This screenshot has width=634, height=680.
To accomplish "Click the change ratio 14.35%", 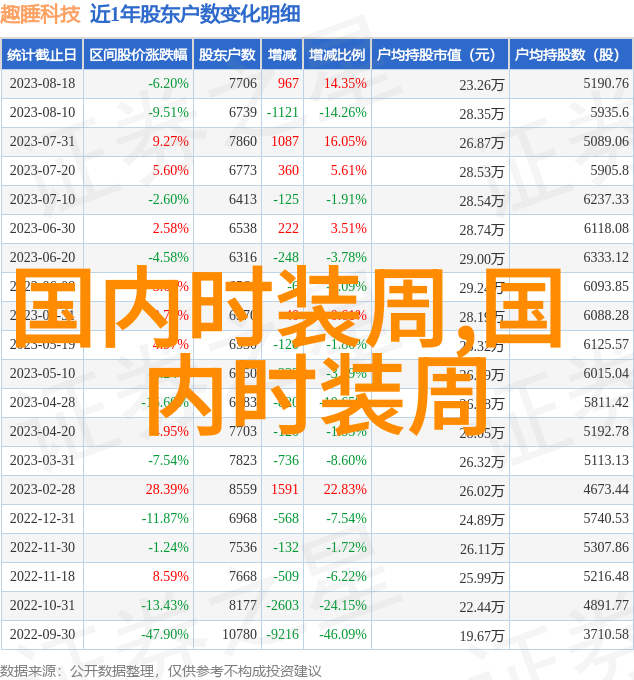I will tap(345, 83).
